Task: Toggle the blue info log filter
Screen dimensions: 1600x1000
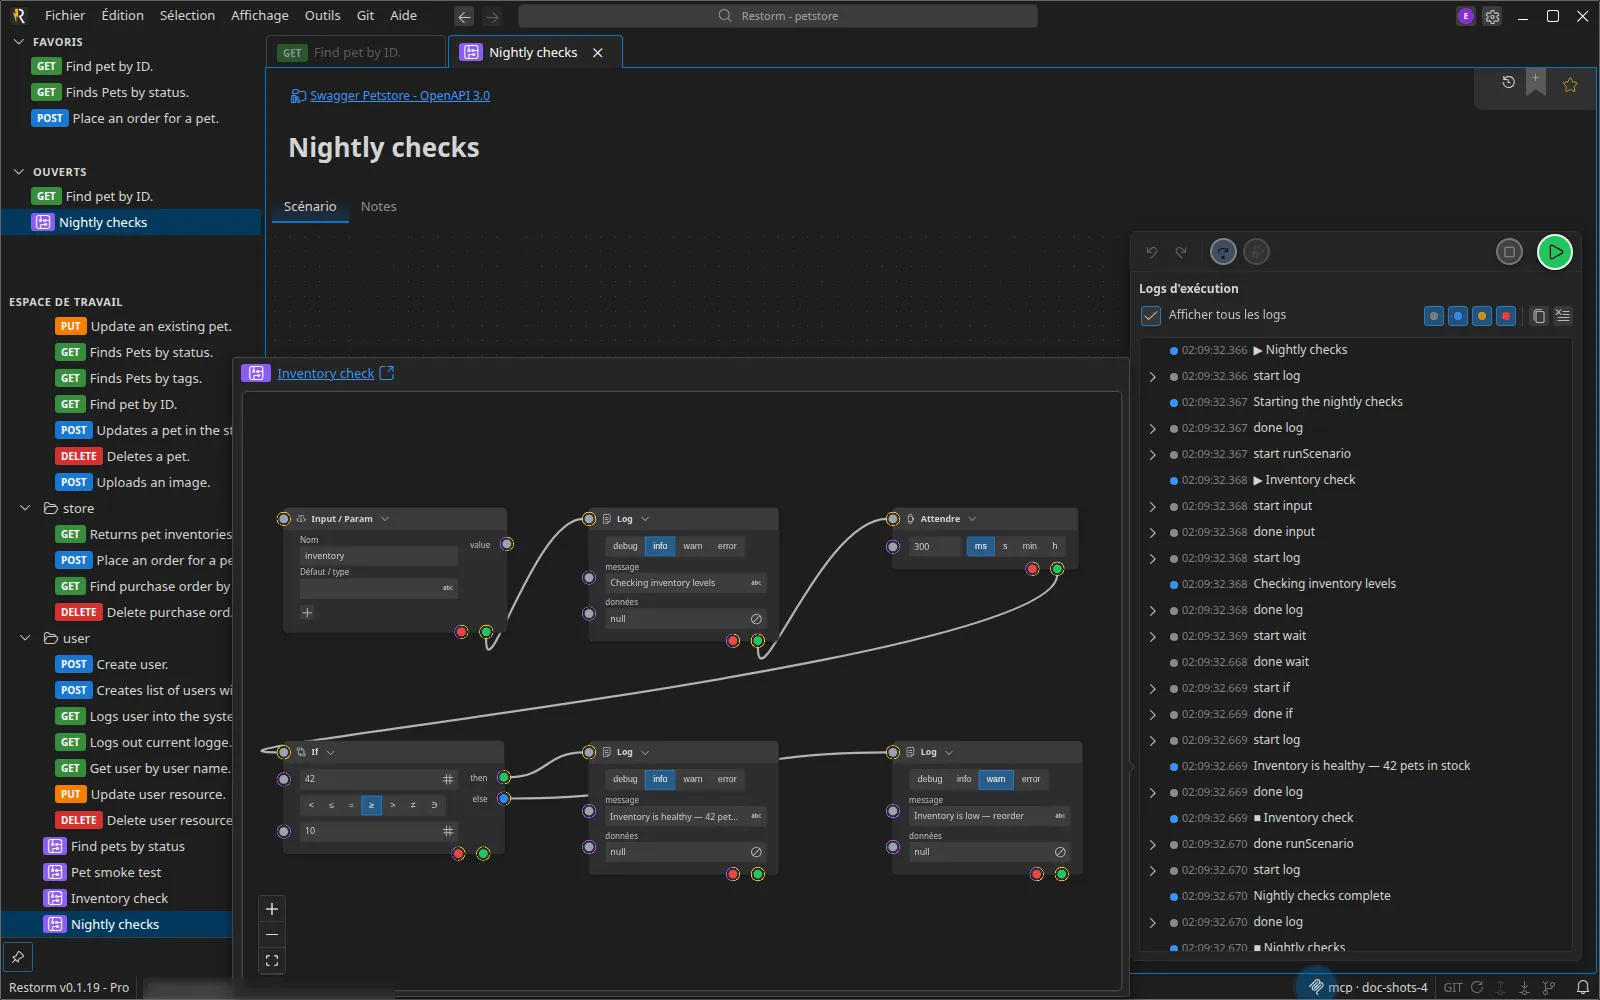Action: point(1458,316)
